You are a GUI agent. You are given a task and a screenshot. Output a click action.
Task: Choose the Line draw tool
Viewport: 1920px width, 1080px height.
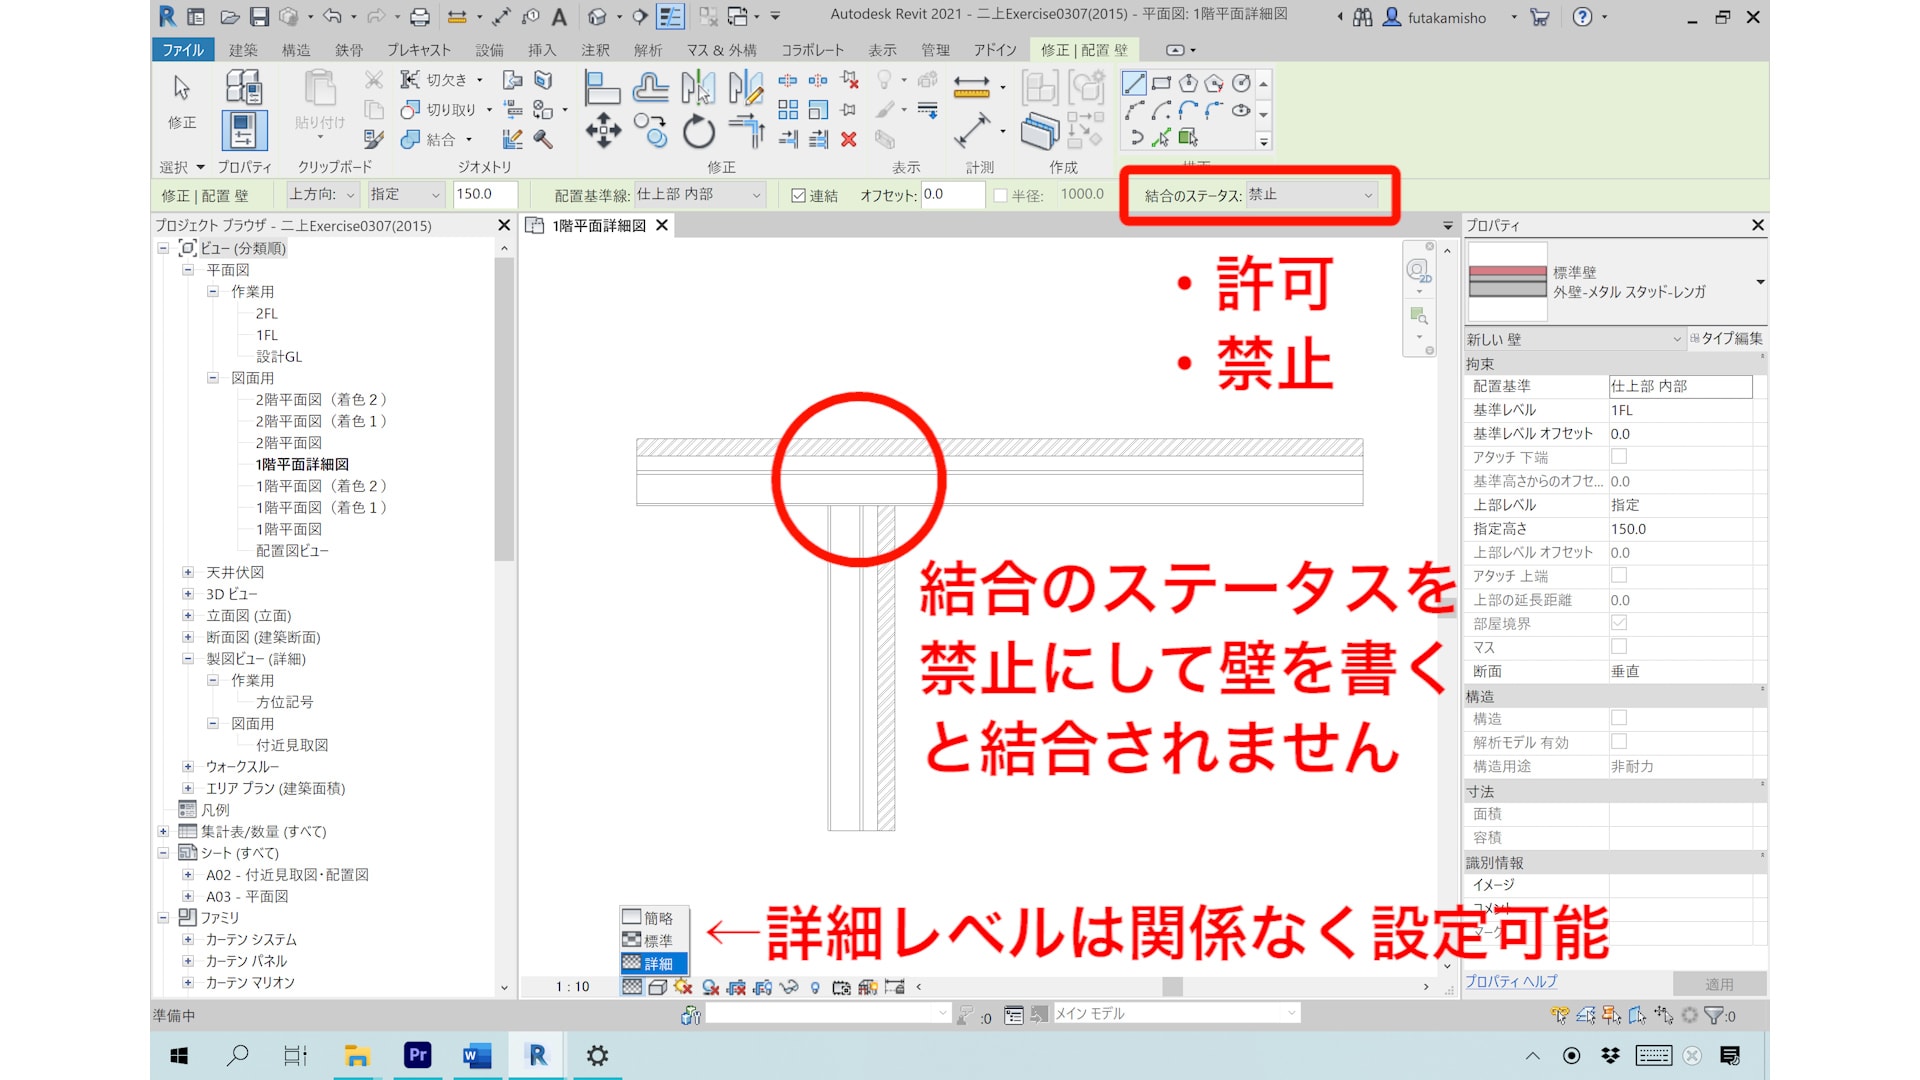point(1134,84)
